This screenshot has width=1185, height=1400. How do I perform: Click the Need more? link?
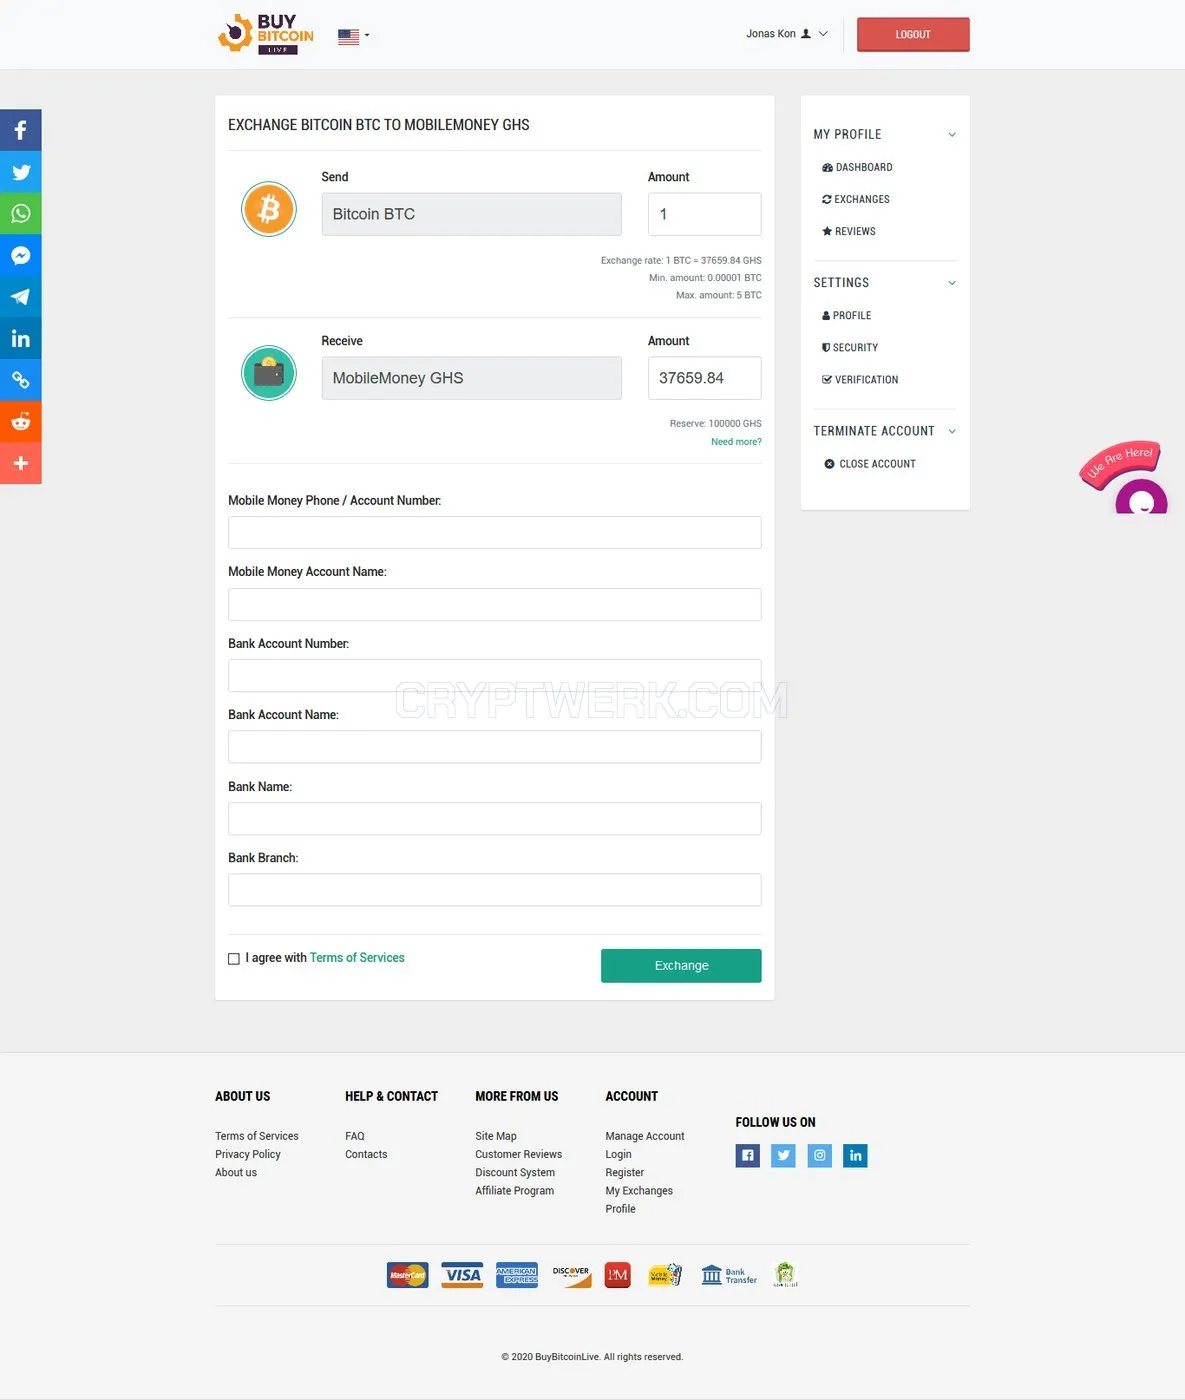pyautogui.click(x=736, y=442)
